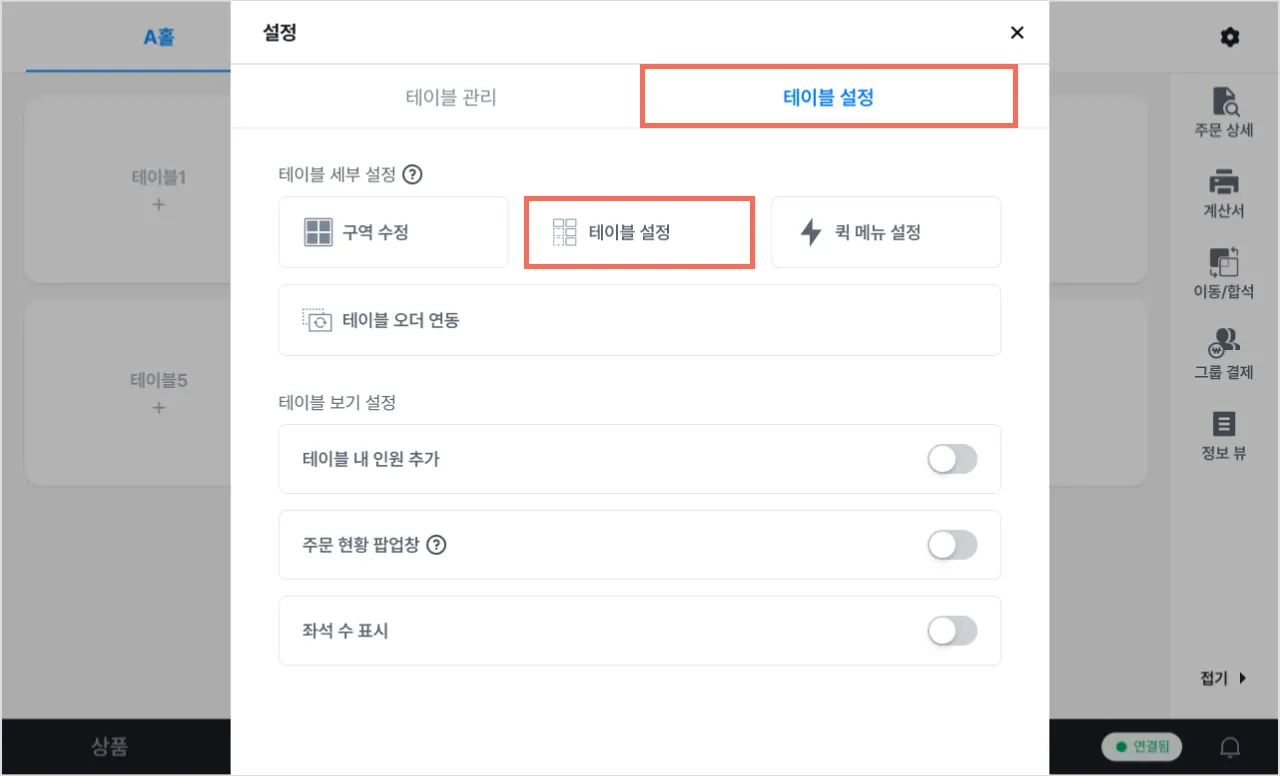Select the 이동/합석 move-merge icon

(1224, 263)
